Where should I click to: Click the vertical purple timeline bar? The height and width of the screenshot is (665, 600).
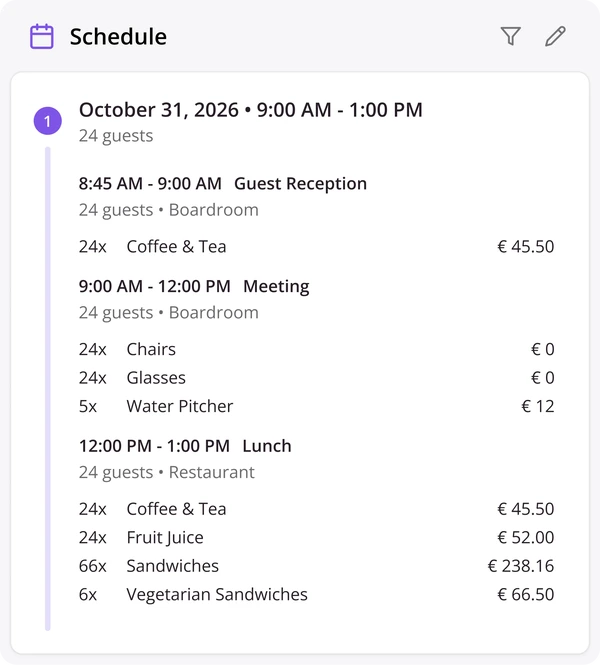click(47, 388)
